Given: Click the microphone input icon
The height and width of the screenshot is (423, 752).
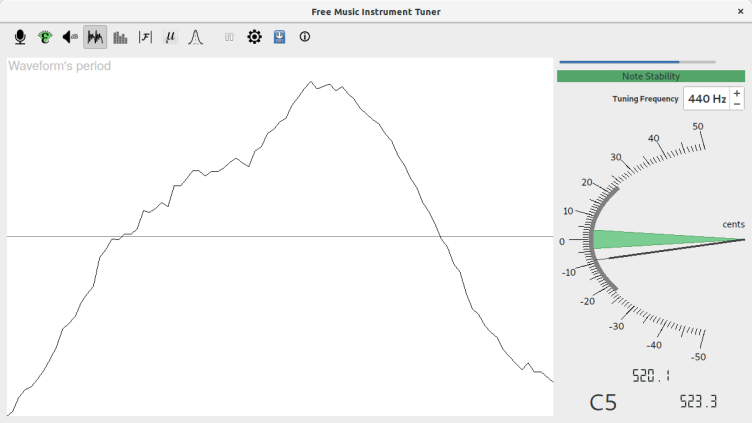Looking at the screenshot, I should pos(20,37).
